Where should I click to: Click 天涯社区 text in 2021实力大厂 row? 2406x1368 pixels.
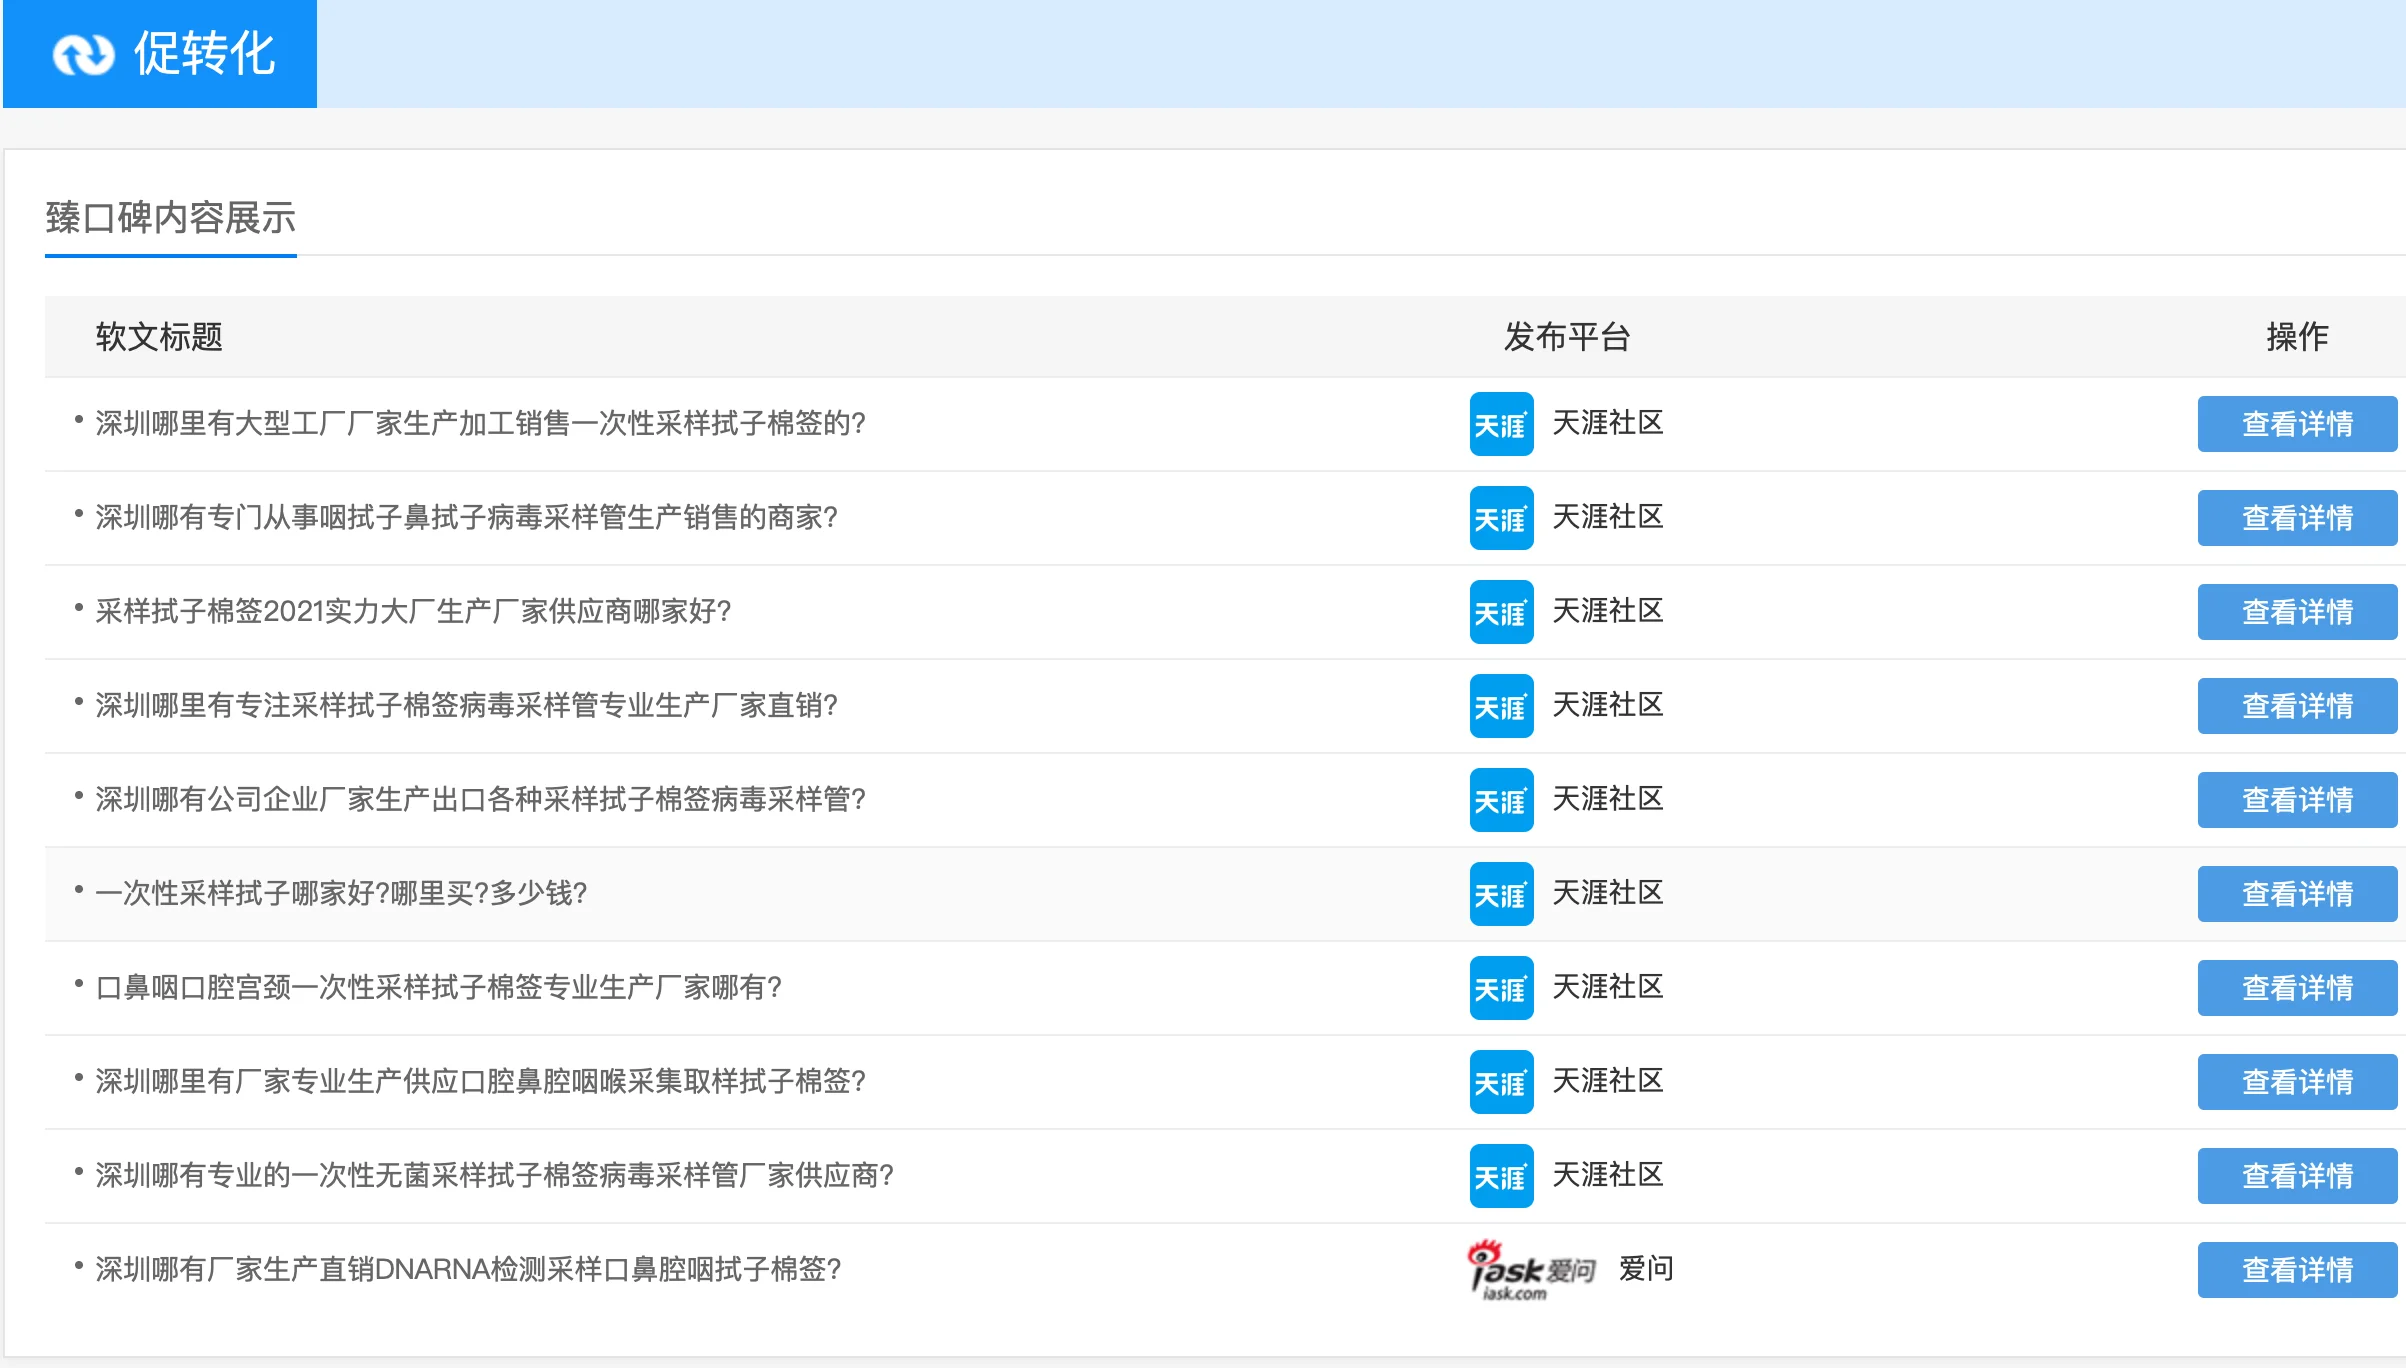[1608, 611]
